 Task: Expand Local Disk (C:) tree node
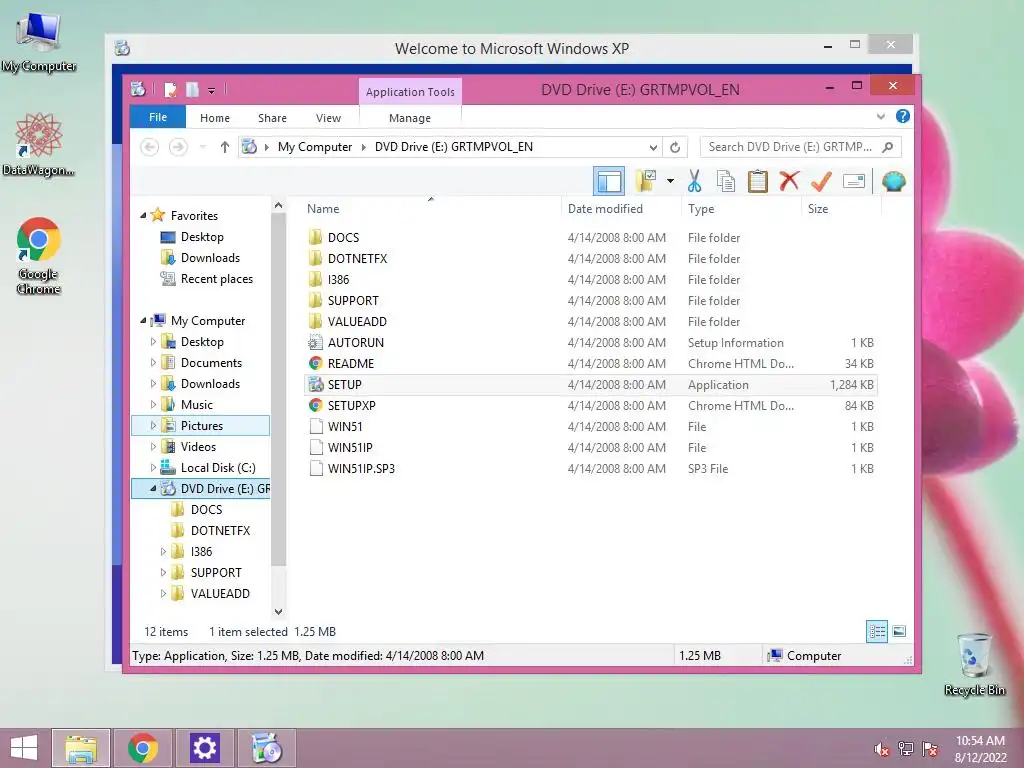coord(153,468)
